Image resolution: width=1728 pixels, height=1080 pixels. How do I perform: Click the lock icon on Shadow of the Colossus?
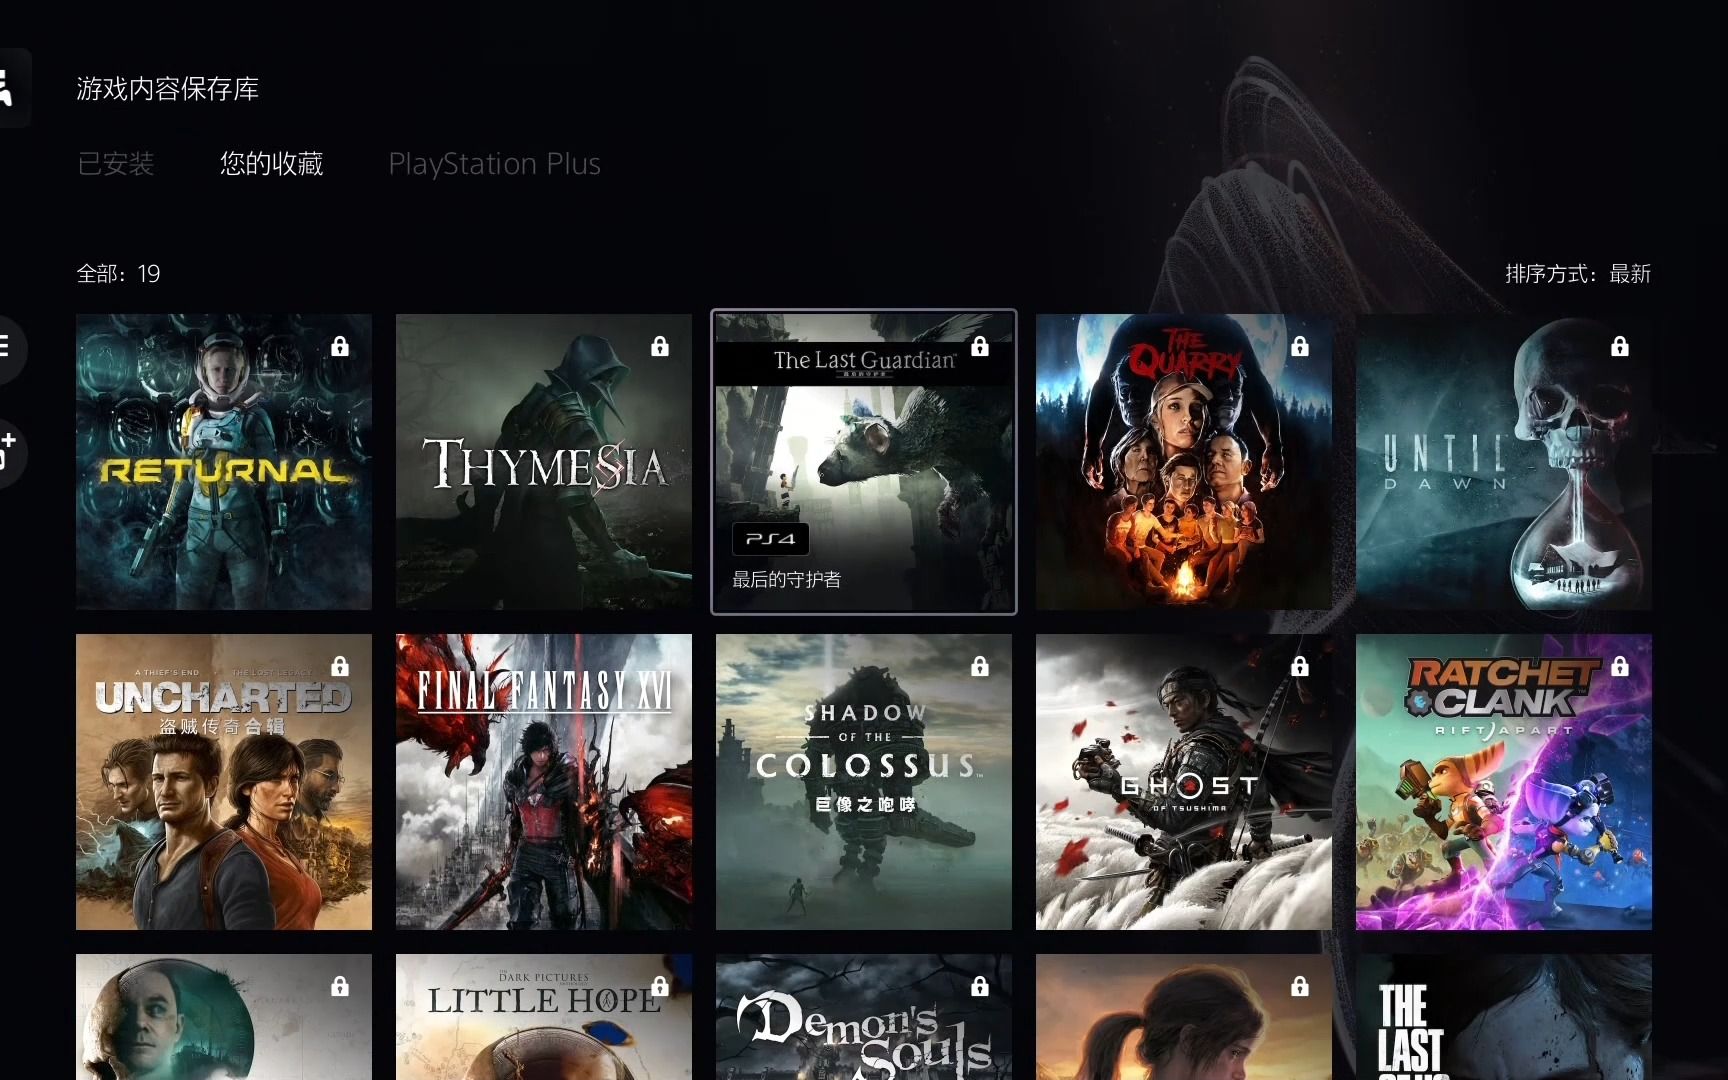pyautogui.click(x=980, y=666)
